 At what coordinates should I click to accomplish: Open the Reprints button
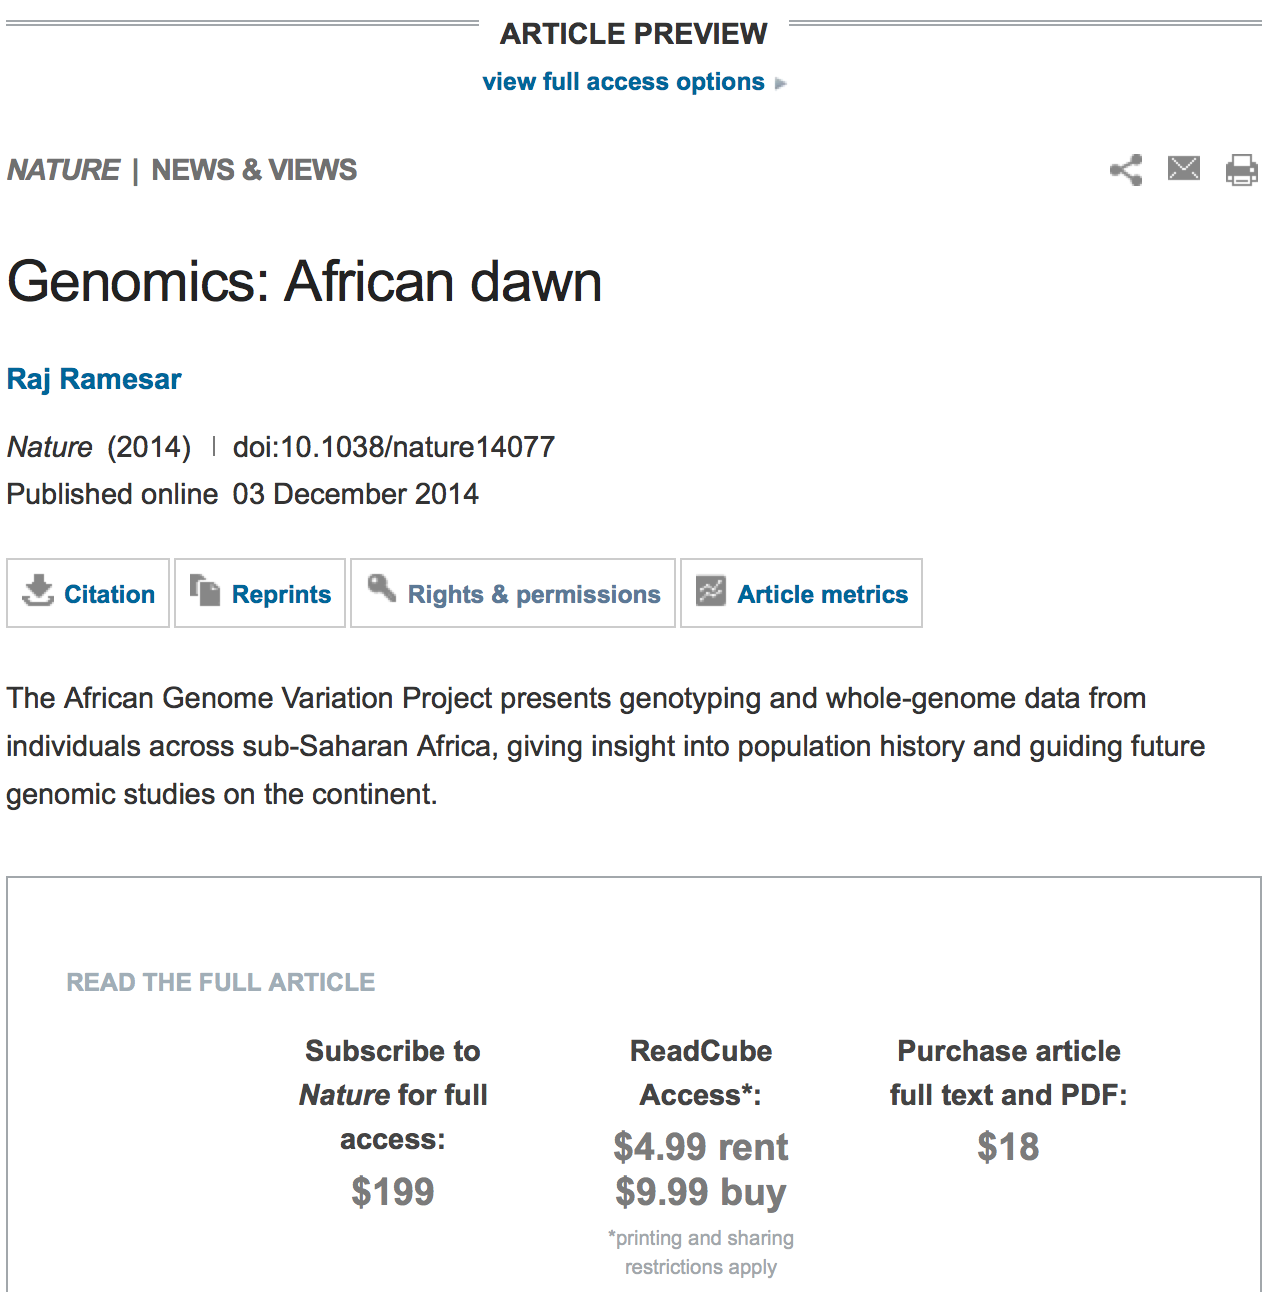[x=281, y=594]
